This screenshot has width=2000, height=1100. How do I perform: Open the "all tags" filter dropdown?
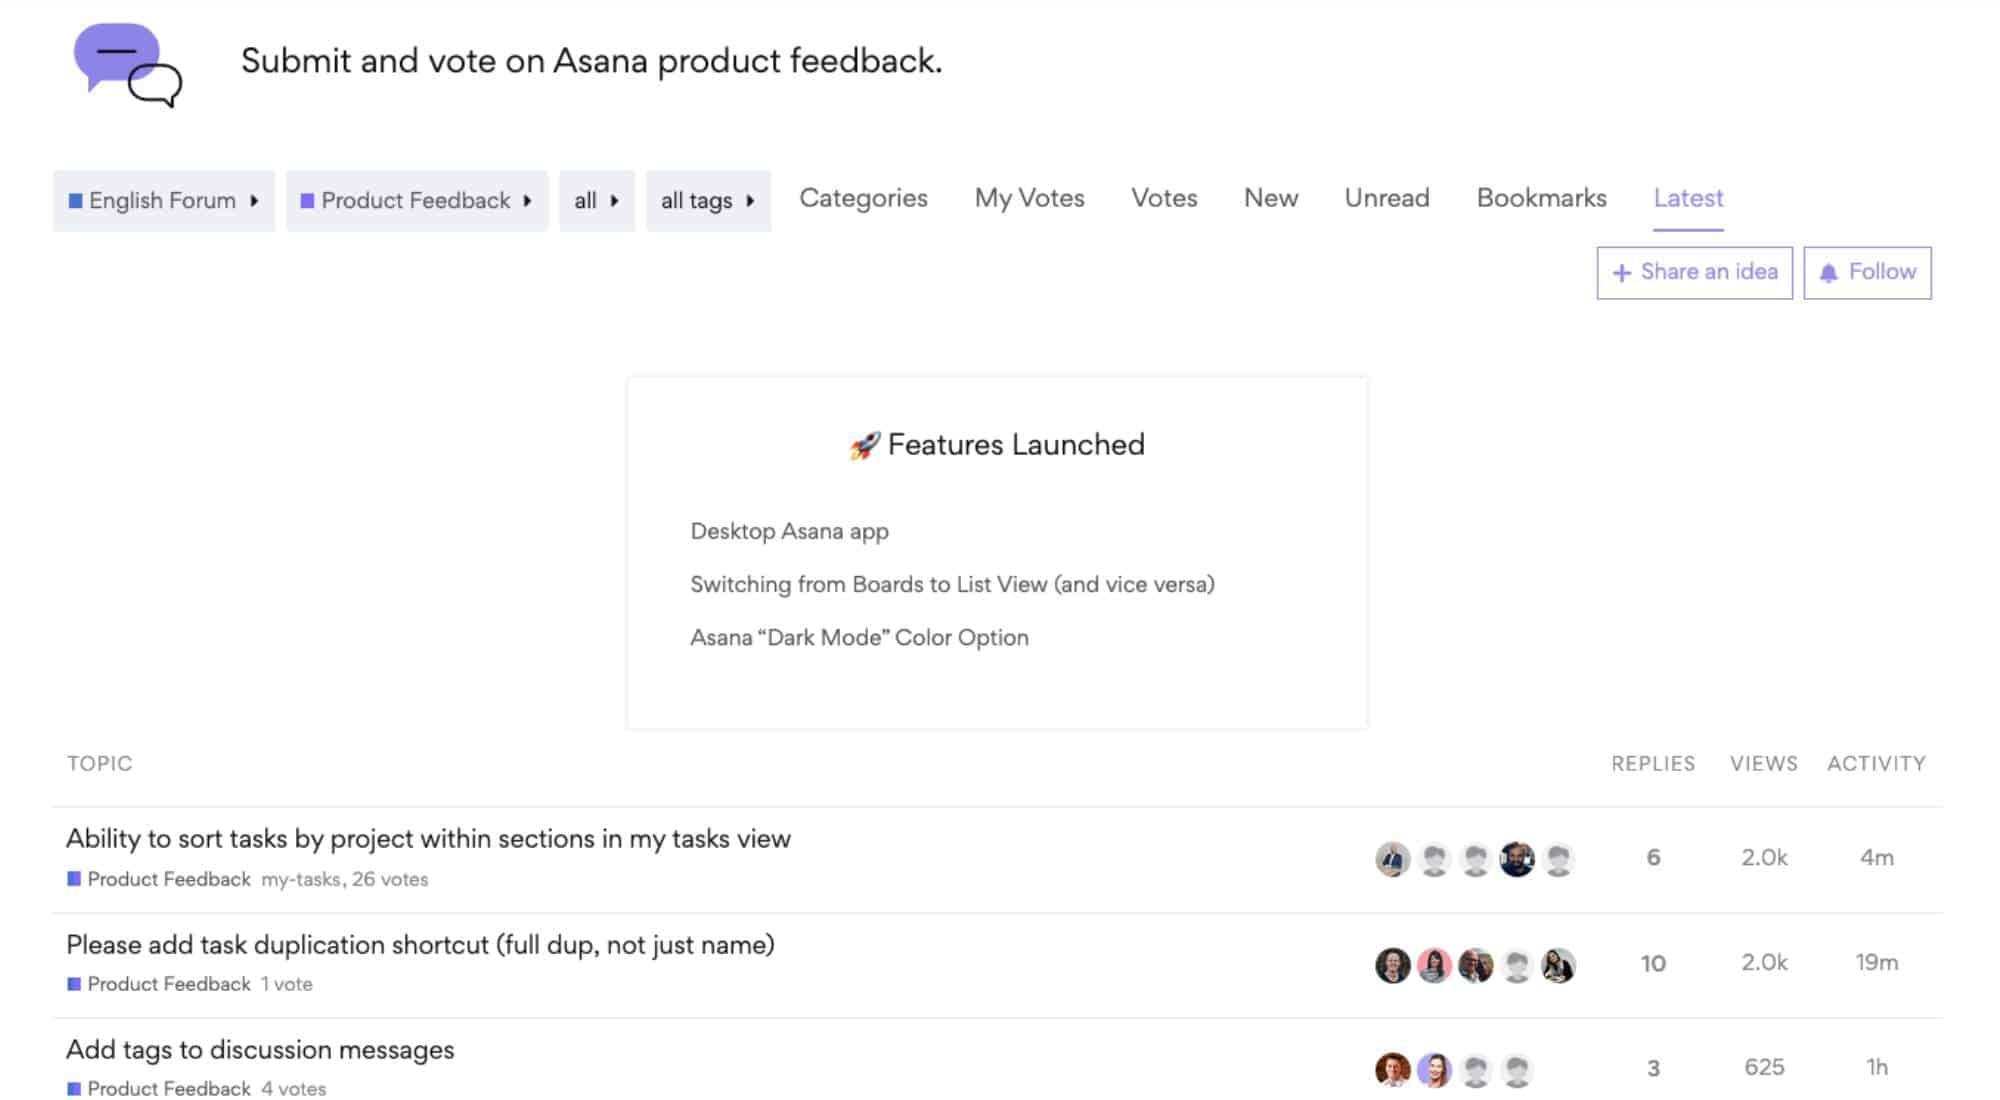tap(709, 200)
